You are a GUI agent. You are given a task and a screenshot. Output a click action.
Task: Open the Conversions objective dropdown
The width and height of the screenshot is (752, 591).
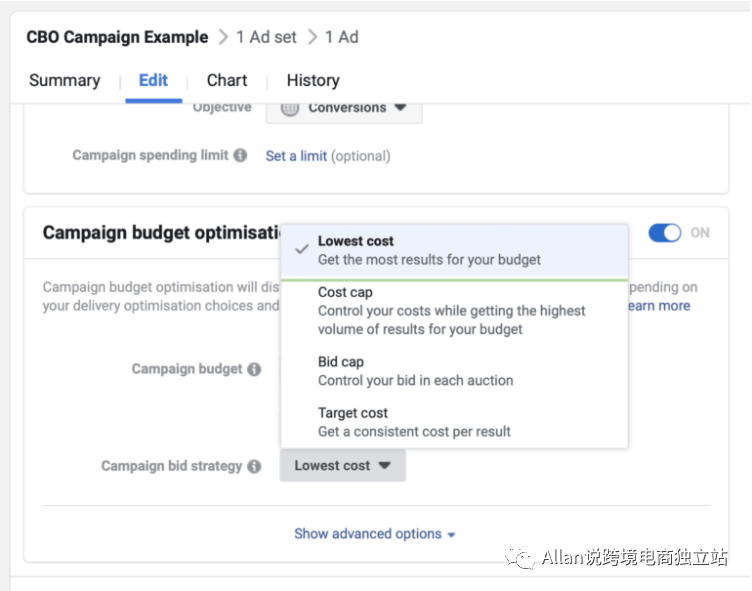tap(344, 108)
